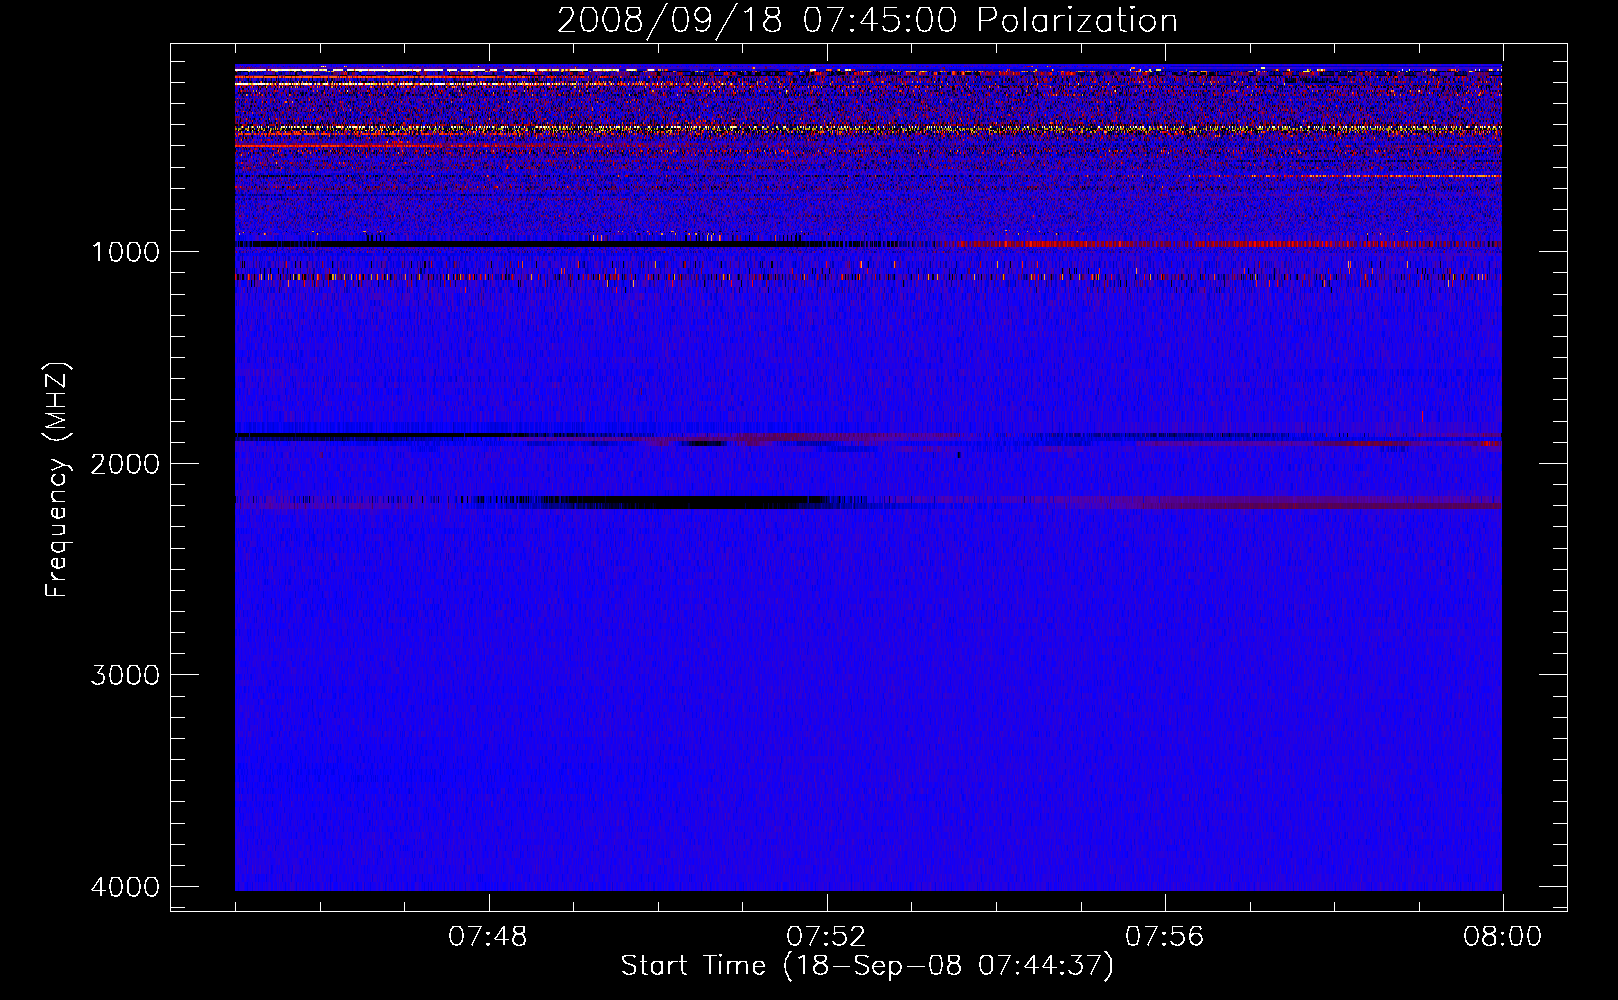Click the yellow band near the spectrogram top
Image resolution: width=1618 pixels, height=1000 pixels.
pos(868,129)
